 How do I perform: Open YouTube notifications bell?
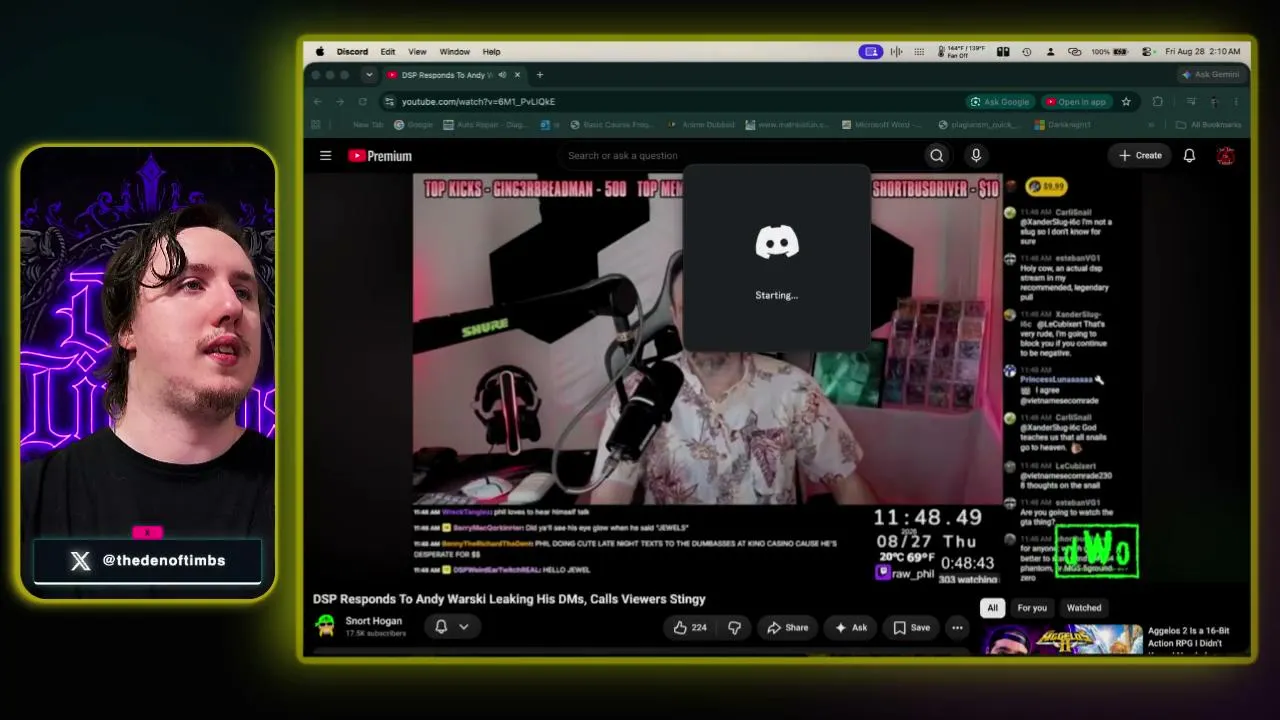click(1189, 155)
